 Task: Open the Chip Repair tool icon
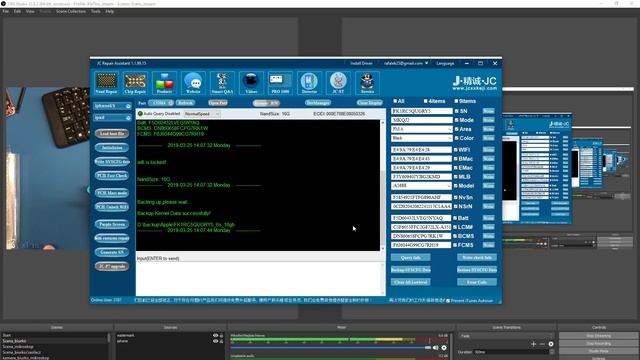click(135, 83)
